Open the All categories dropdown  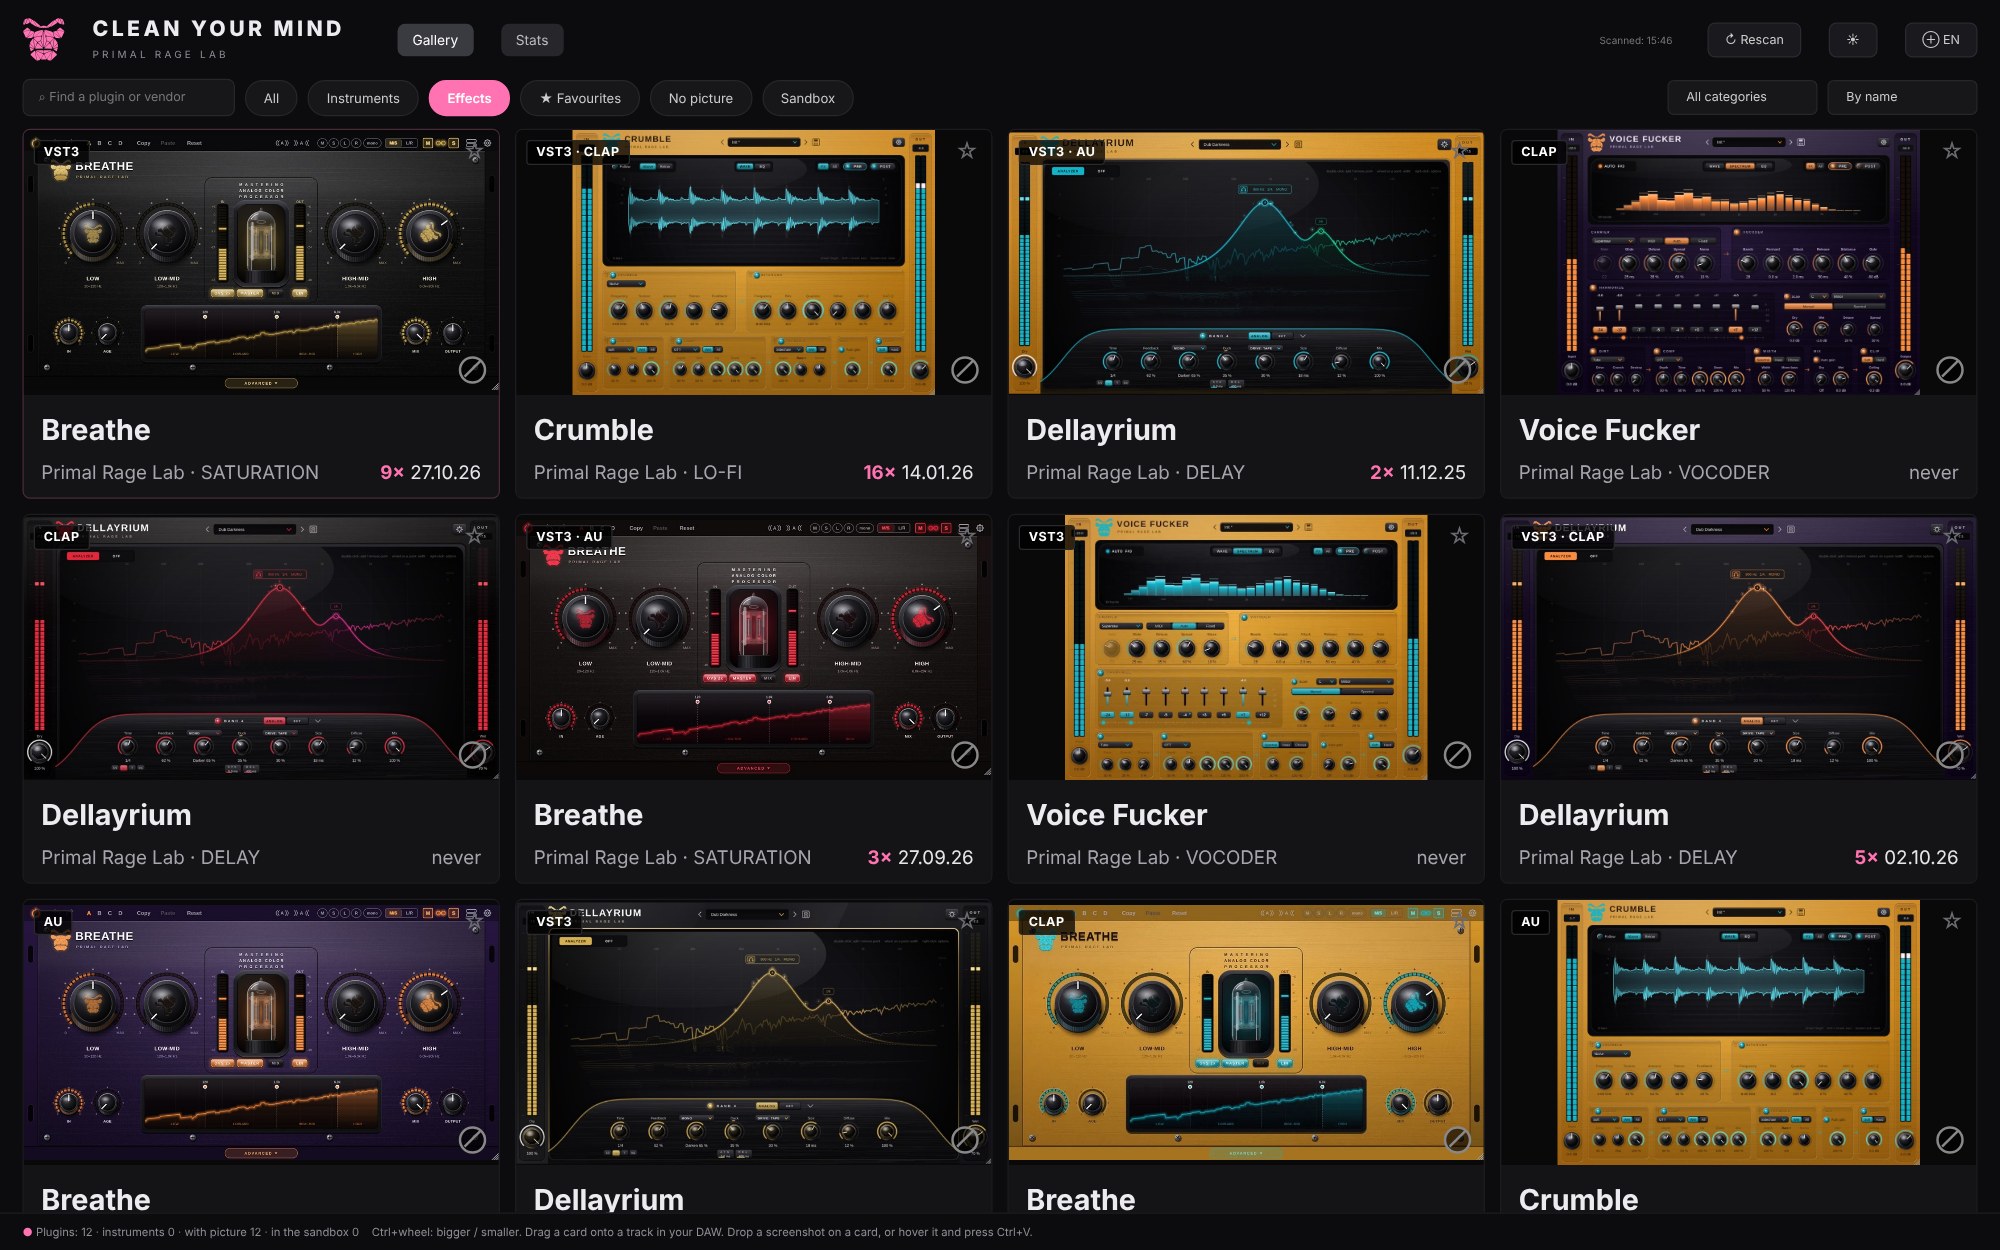(1741, 97)
